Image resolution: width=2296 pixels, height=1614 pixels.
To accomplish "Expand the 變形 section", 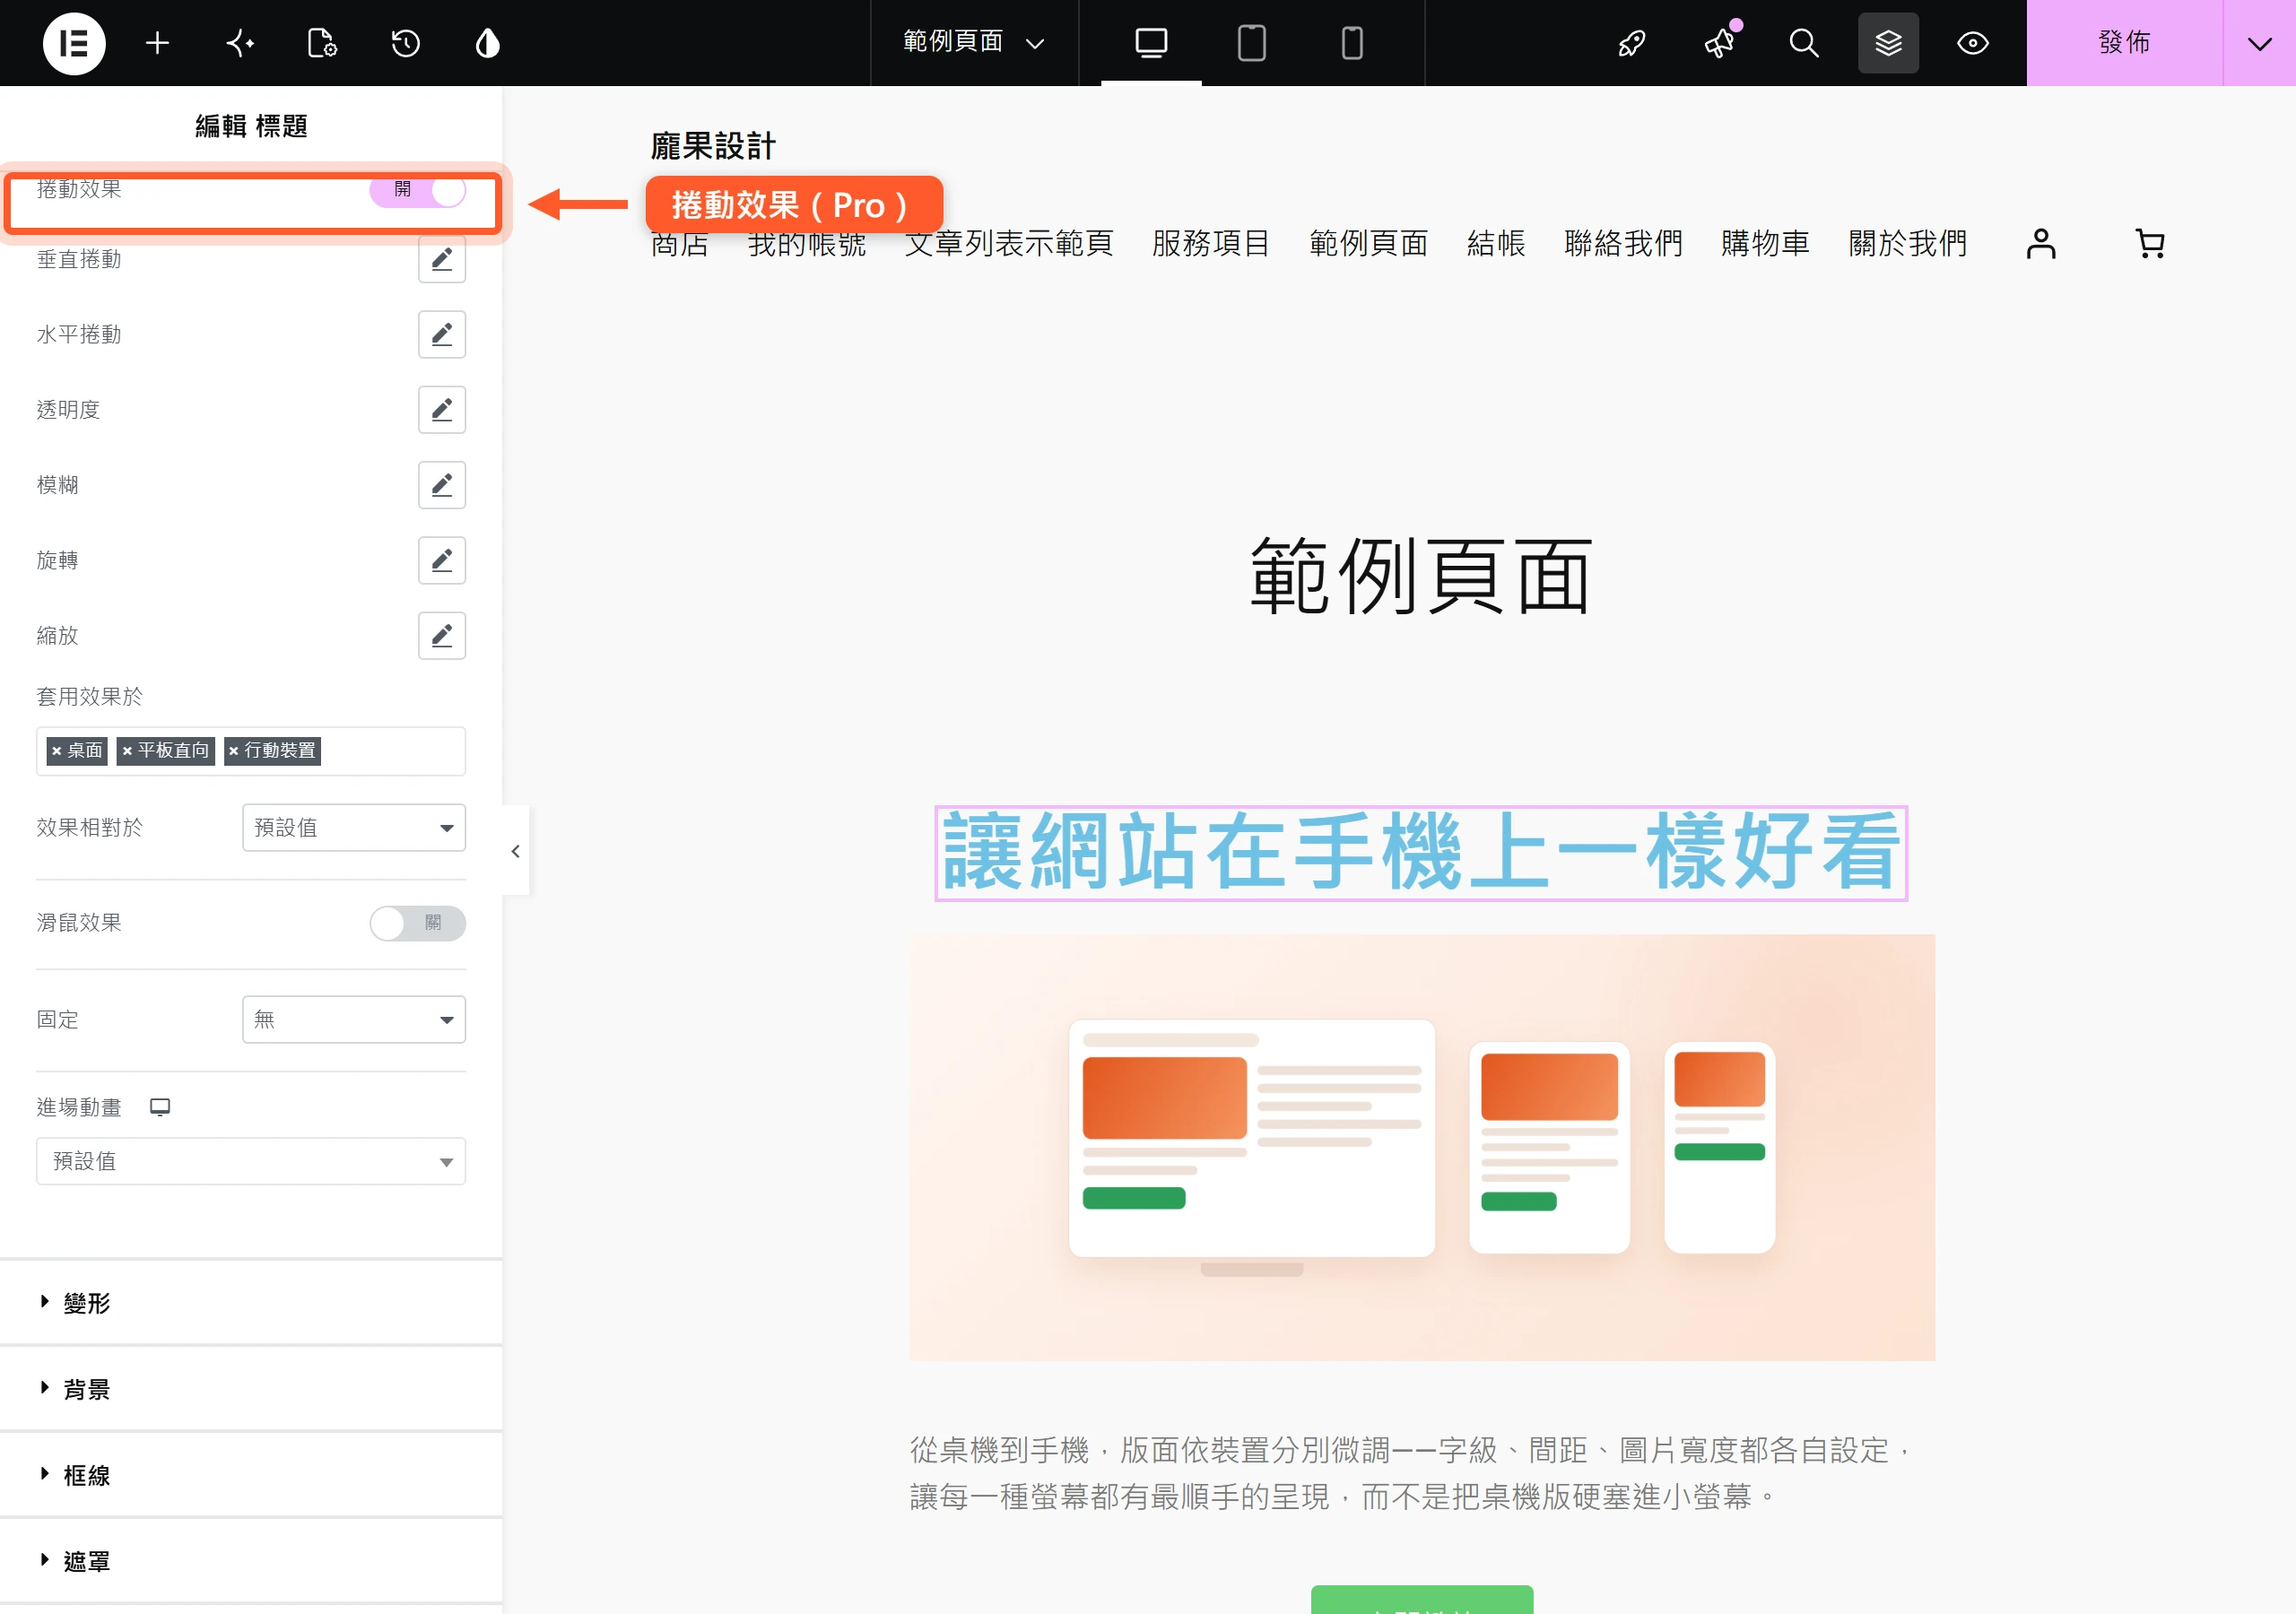I will coord(251,1302).
